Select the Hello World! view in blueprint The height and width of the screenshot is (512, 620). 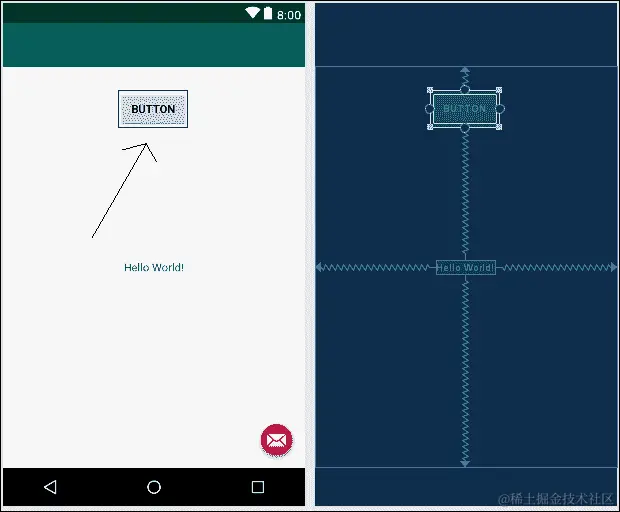pos(466,268)
